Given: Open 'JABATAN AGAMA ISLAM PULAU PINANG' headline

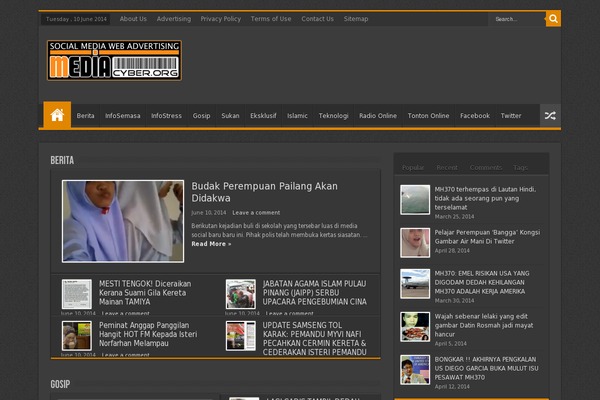Looking at the screenshot, I should [x=315, y=293].
